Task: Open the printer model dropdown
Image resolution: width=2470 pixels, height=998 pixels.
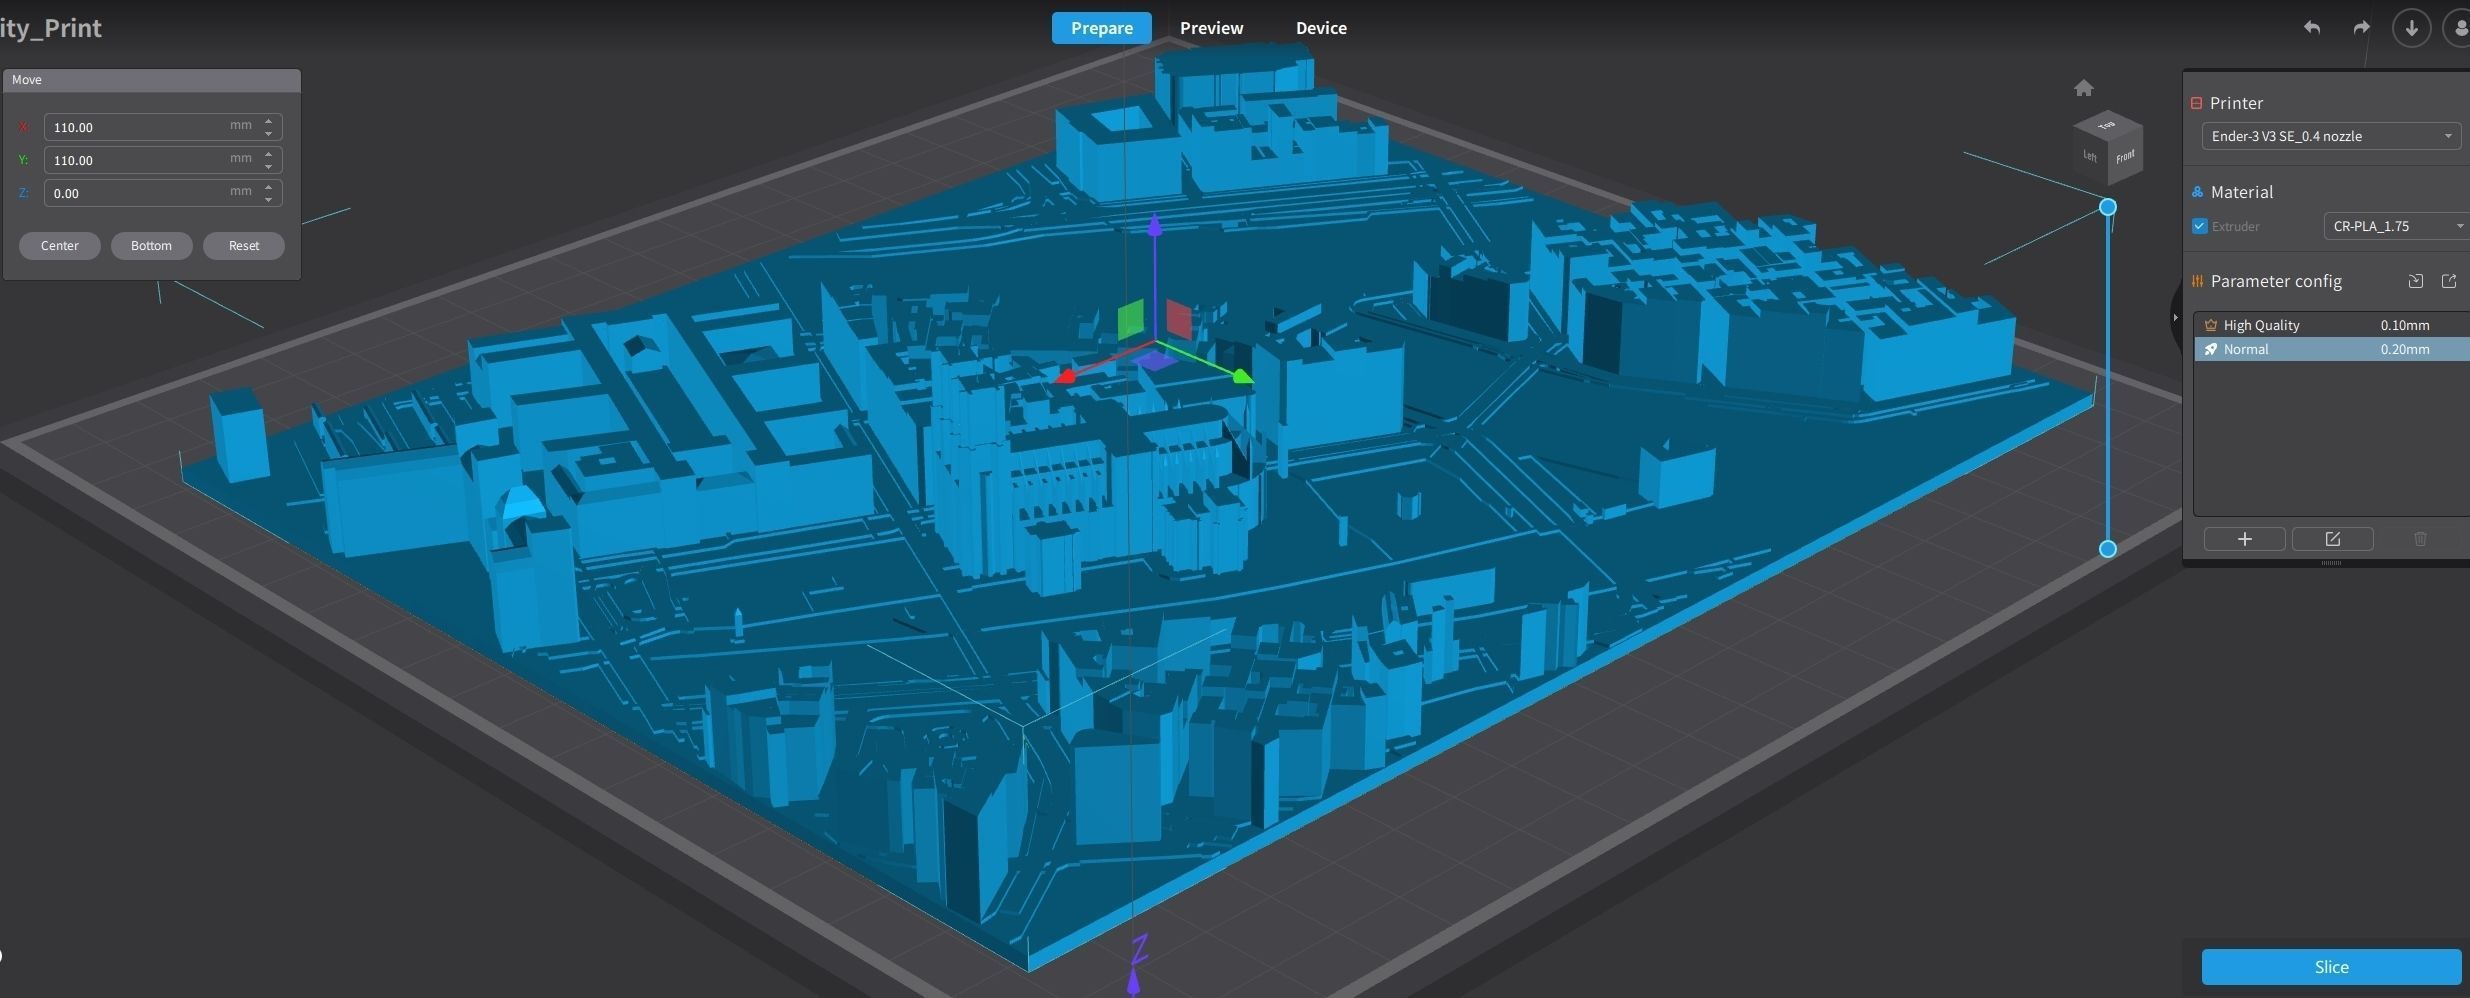Action: 2331,136
